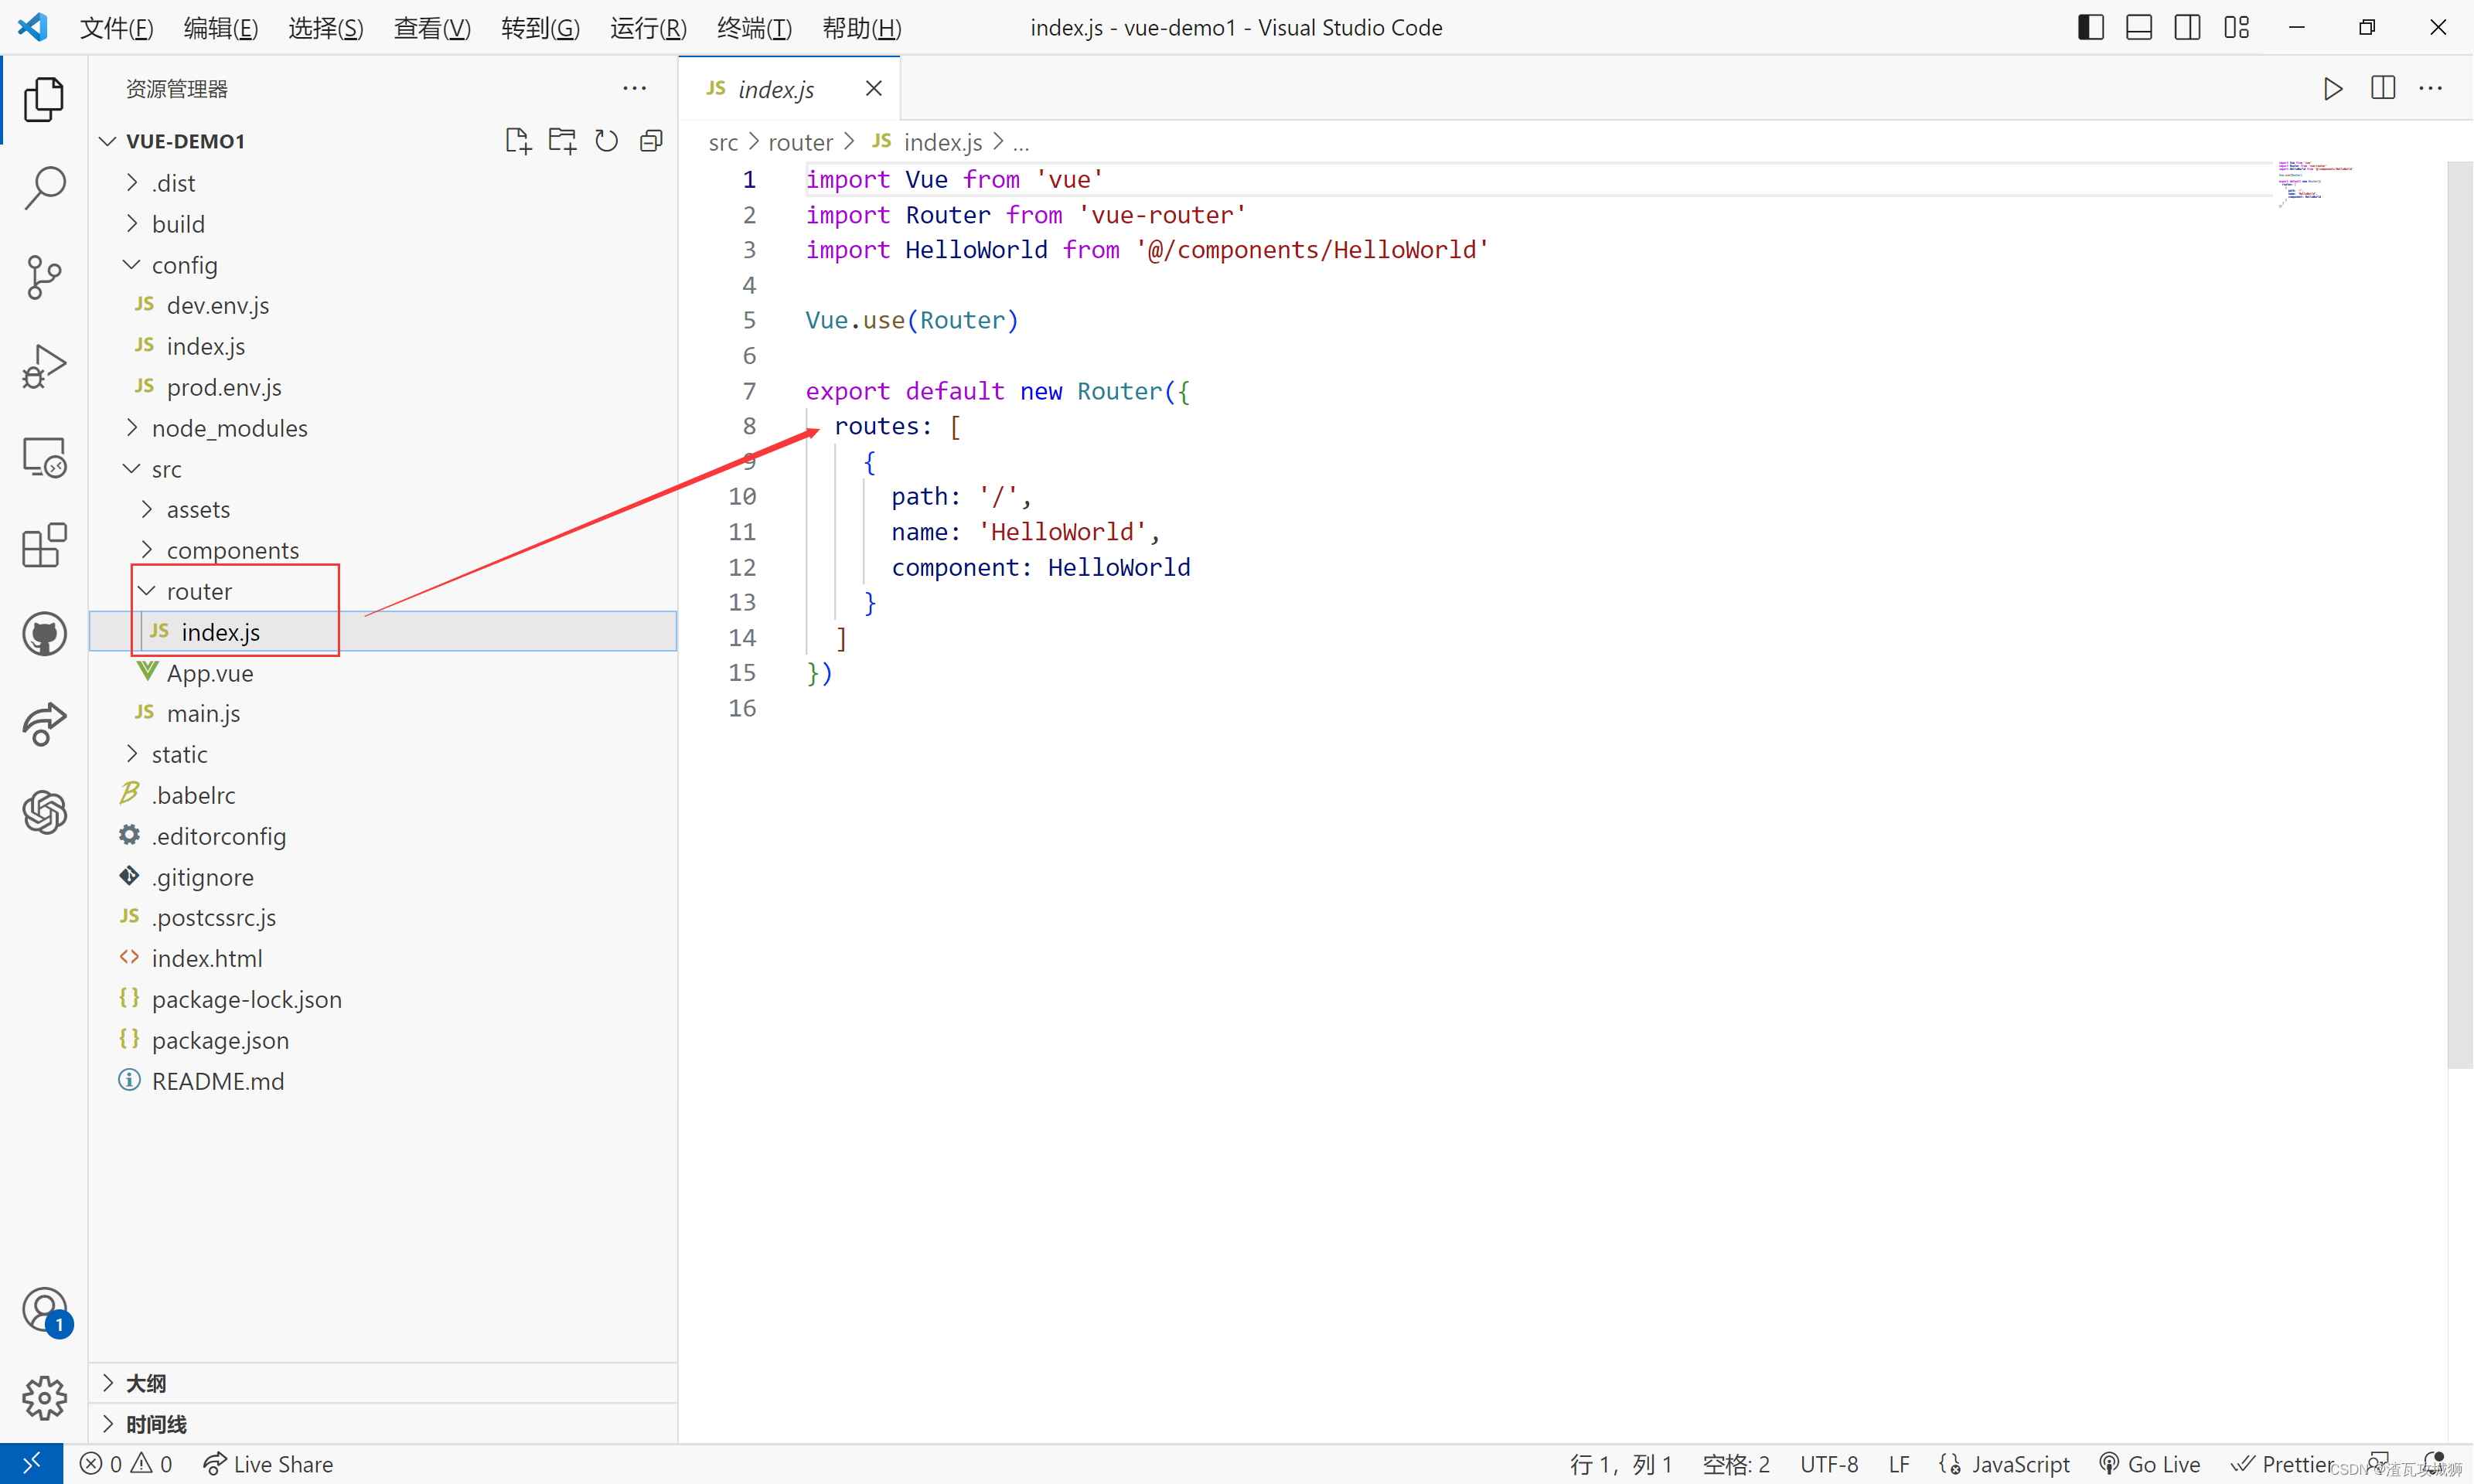The width and height of the screenshot is (2474, 1484).
Task: Open the 文件(F) menu
Action: click(x=116, y=27)
